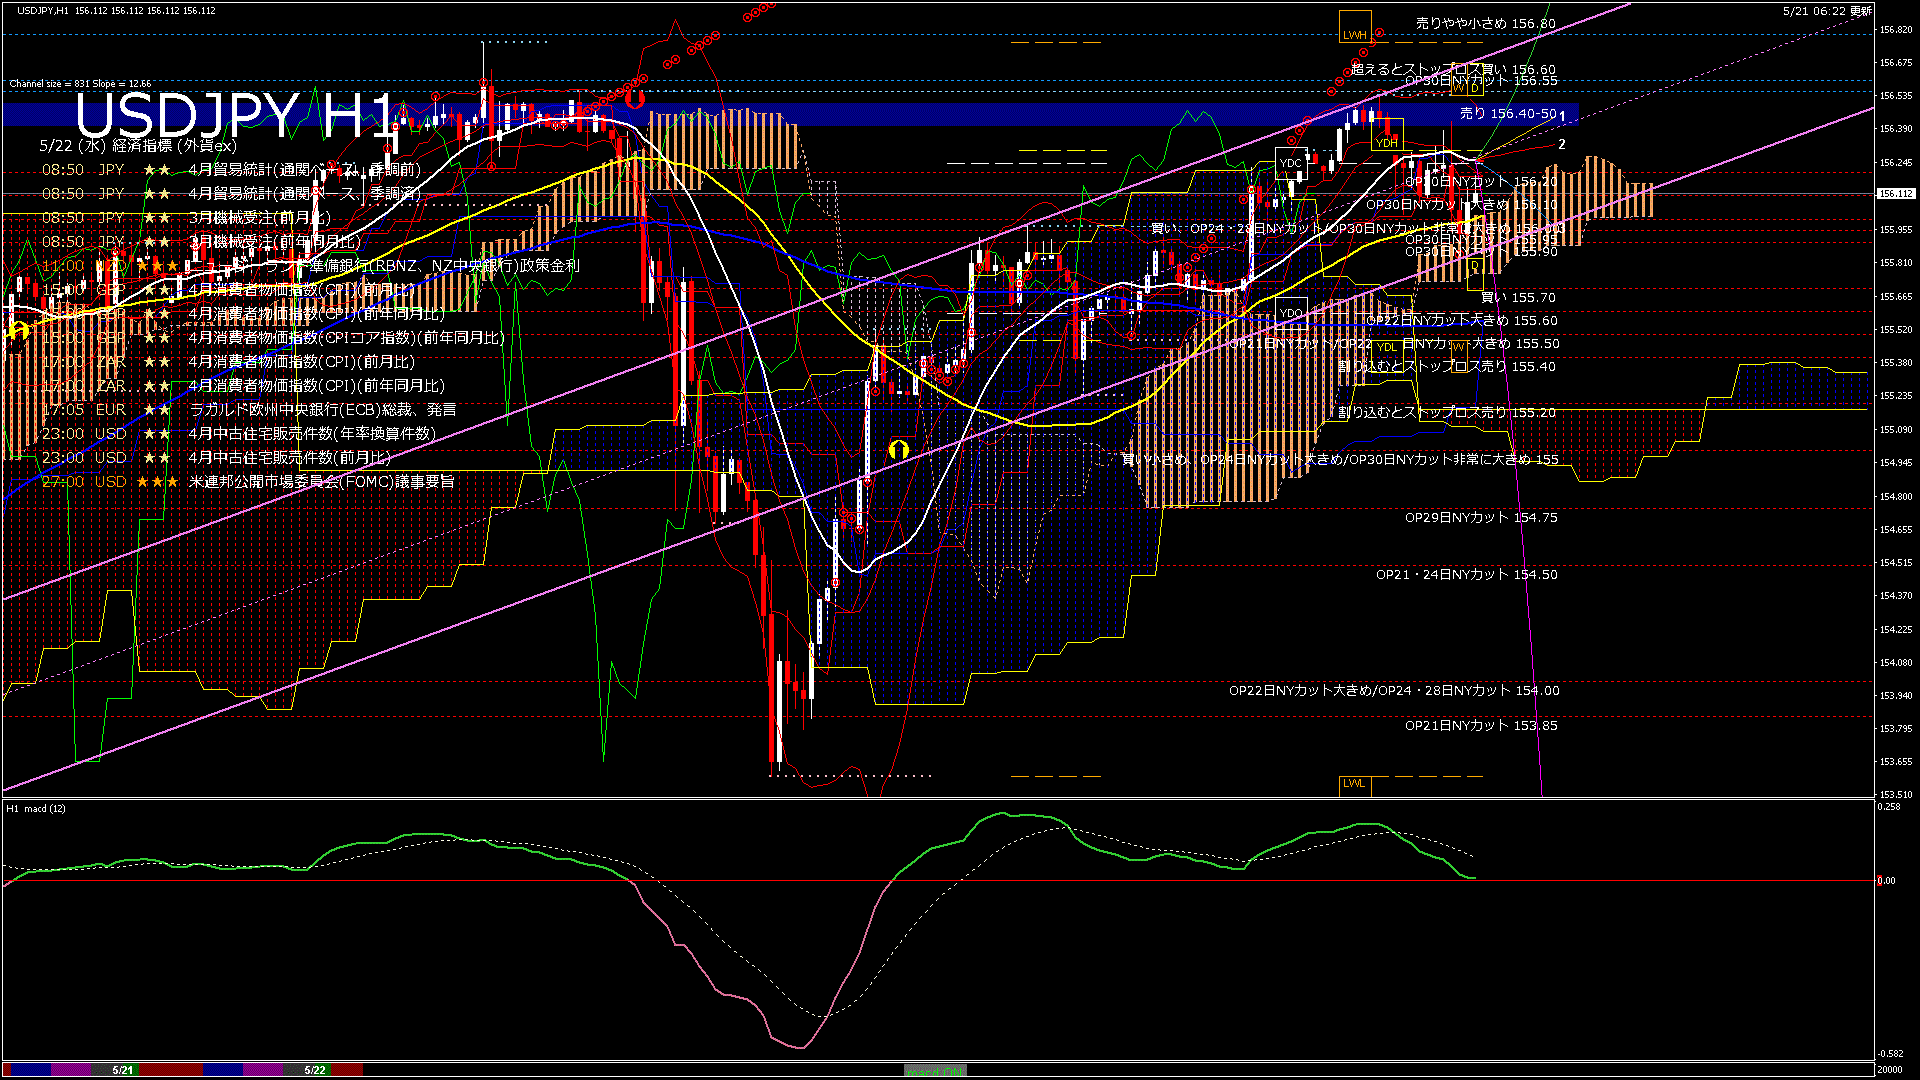Click the CPIコア指数 (前年同月比) row
The width and height of the screenshot is (1920, 1080).
click(x=272, y=338)
